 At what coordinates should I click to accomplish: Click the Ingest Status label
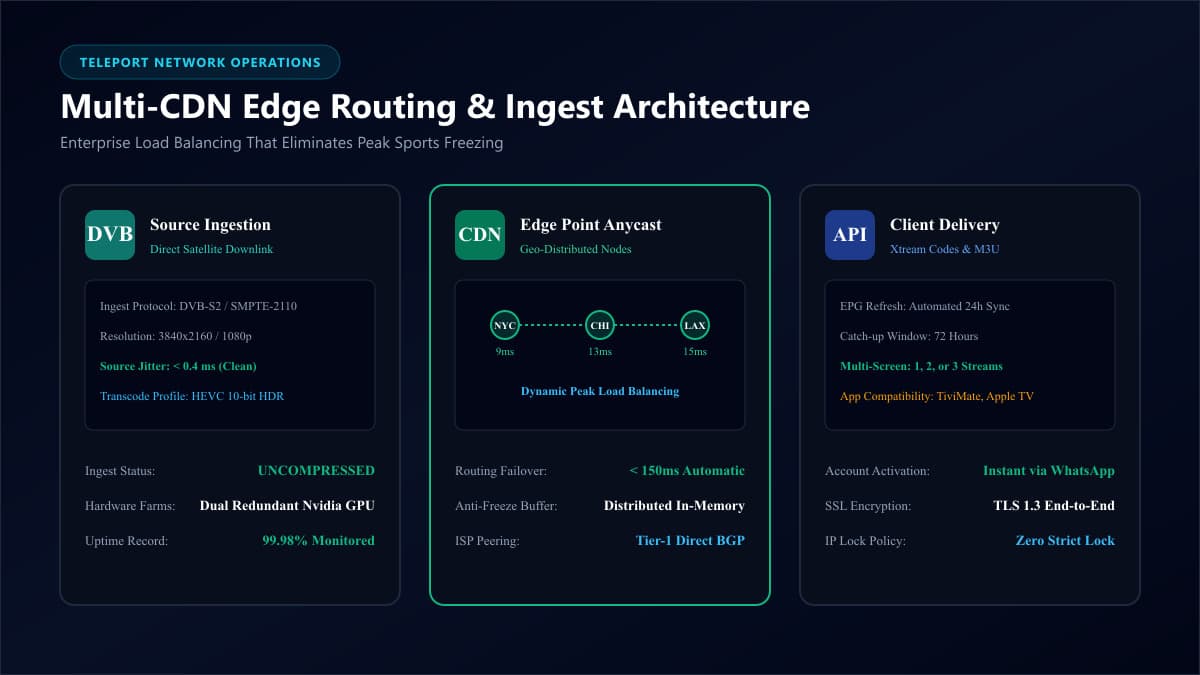click(120, 471)
